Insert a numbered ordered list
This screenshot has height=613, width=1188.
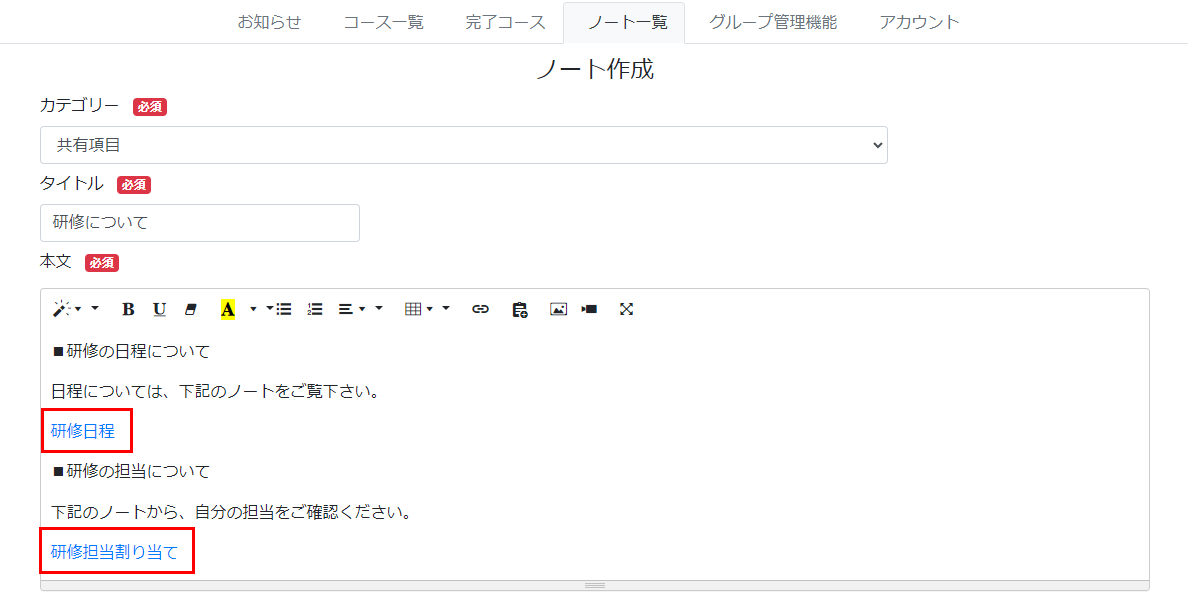click(x=315, y=309)
